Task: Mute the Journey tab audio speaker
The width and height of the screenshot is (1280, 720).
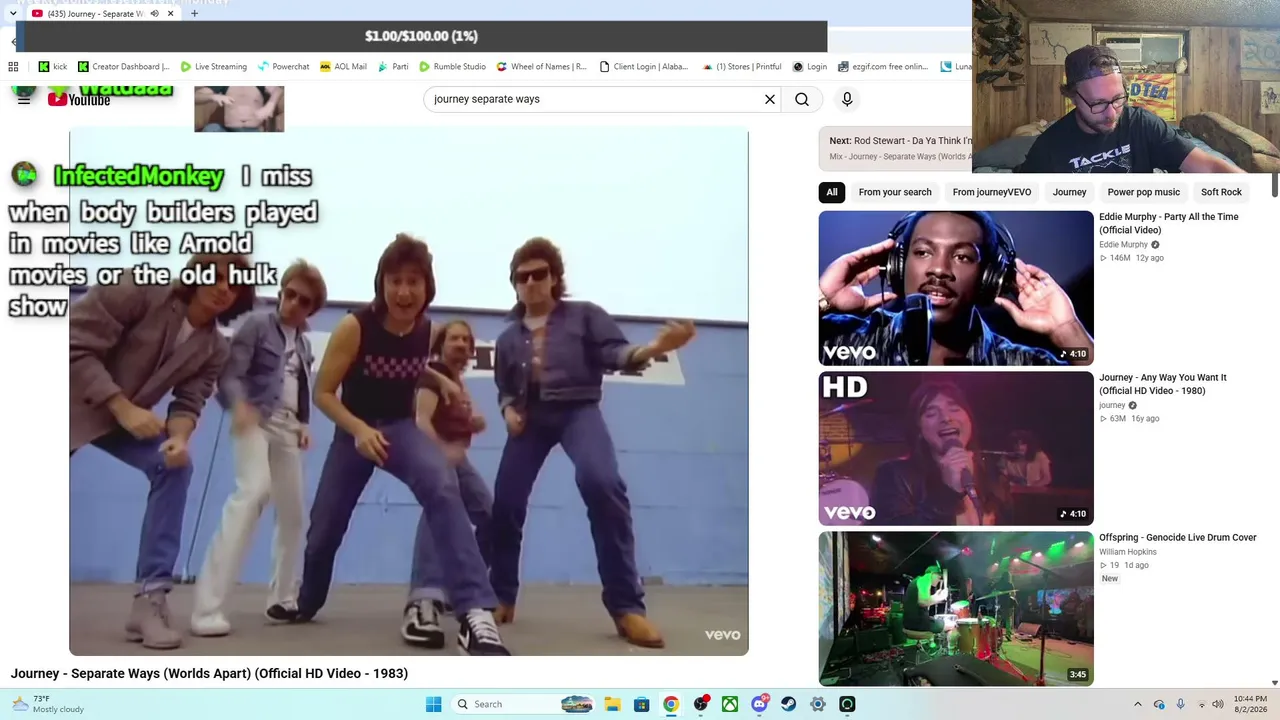Action: (154, 14)
